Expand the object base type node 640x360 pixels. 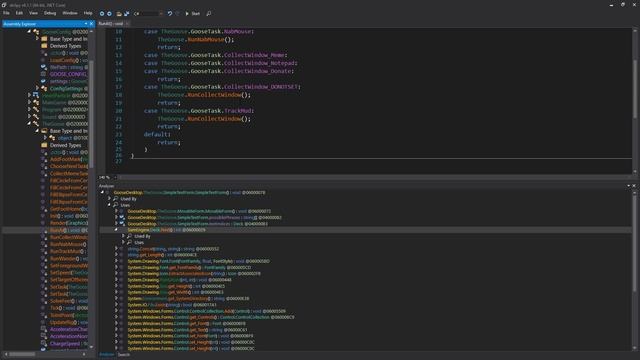(45, 138)
